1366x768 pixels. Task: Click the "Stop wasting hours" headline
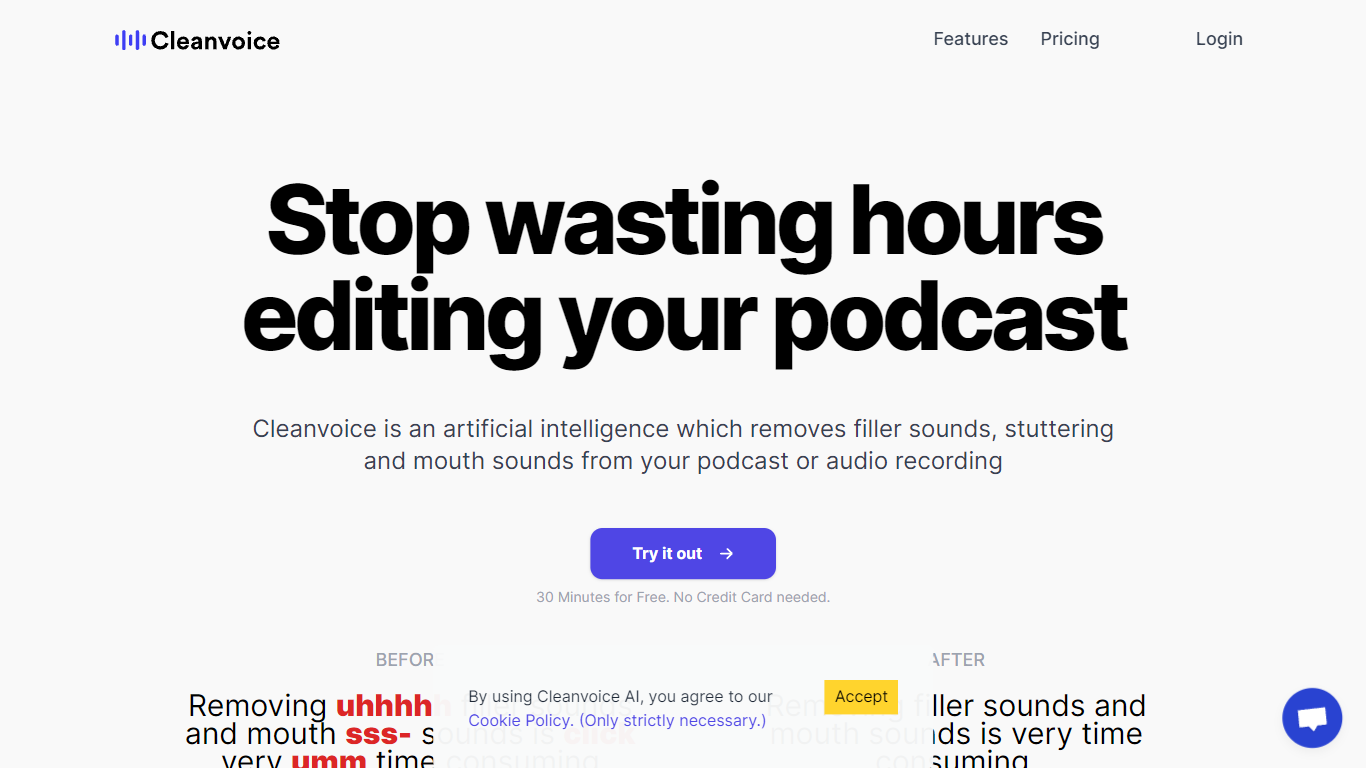click(x=683, y=222)
